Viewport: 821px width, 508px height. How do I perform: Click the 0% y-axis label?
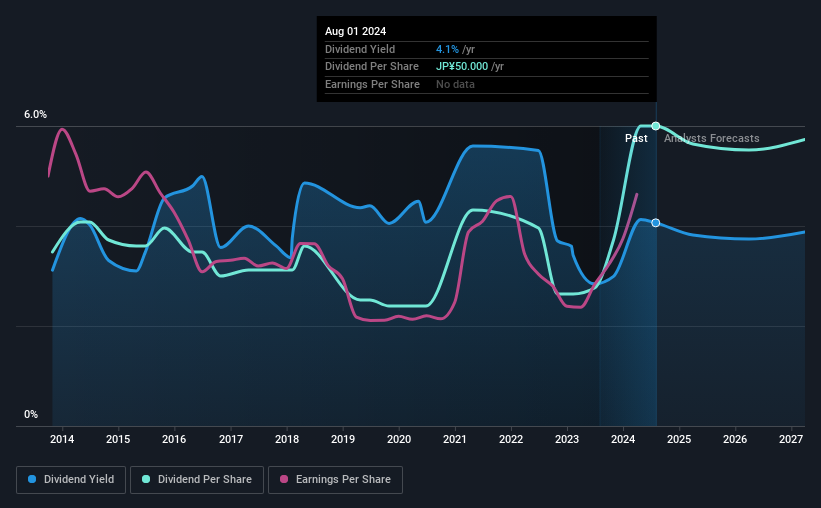point(31,414)
